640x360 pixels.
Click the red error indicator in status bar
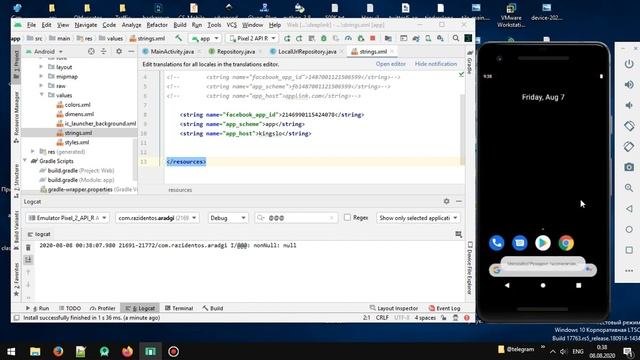pyautogui.click(x=467, y=318)
